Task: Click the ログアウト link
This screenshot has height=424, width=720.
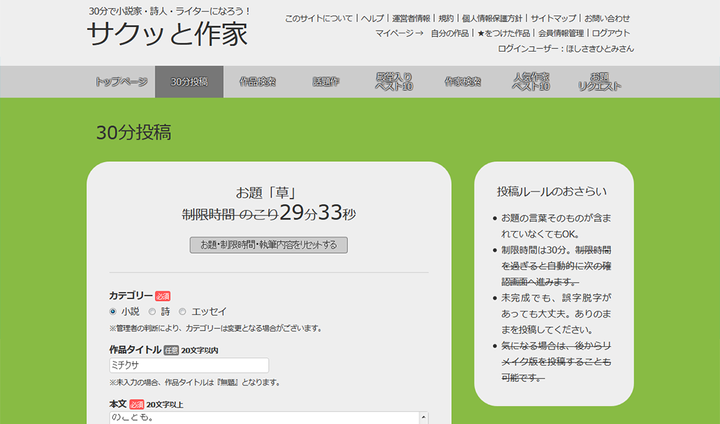Action: tap(611, 33)
